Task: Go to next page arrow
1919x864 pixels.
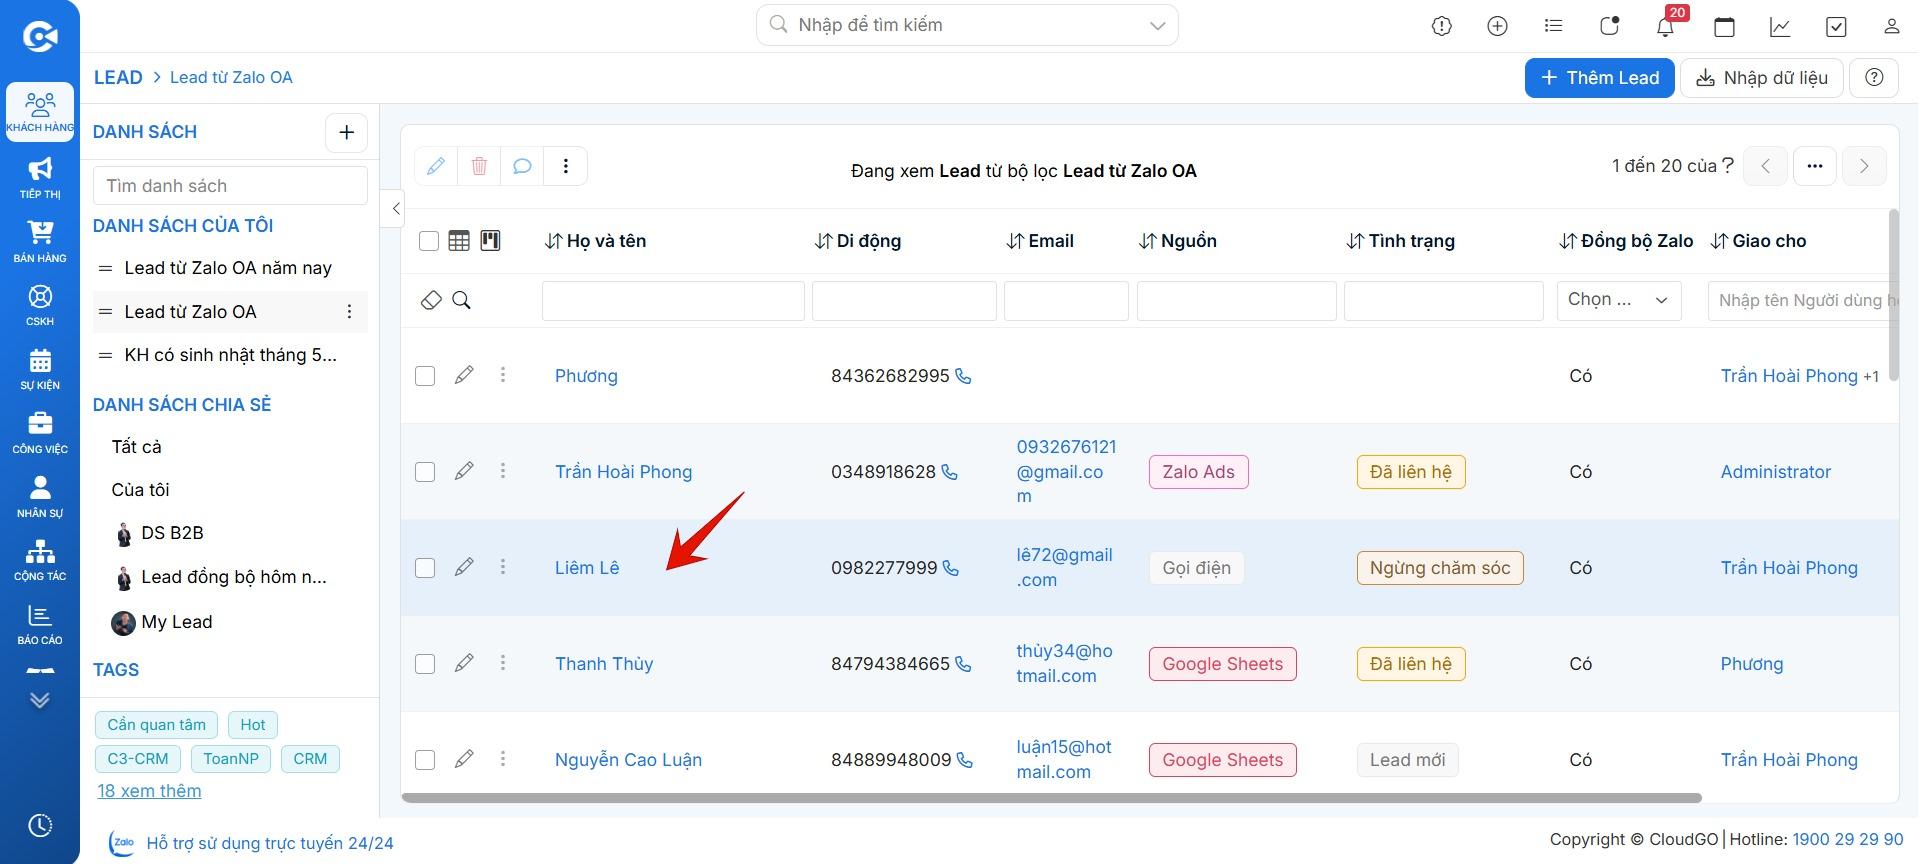Action: pos(1864,166)
